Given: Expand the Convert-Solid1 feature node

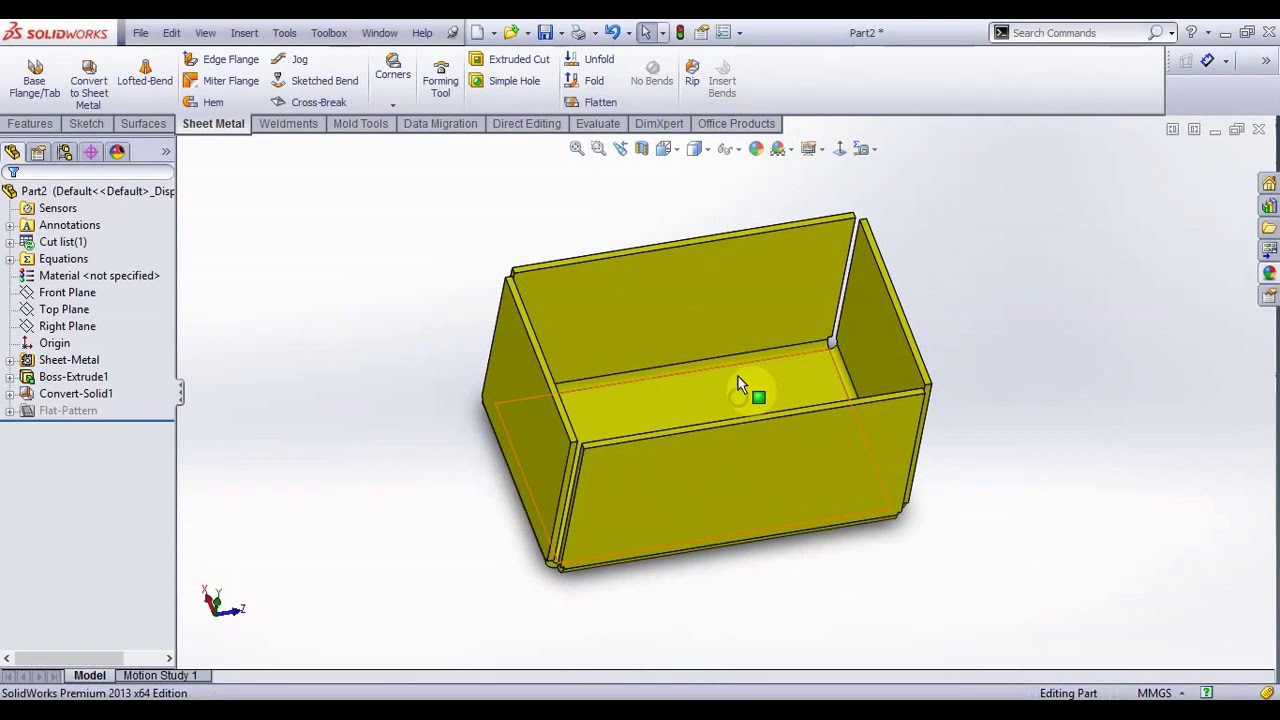Looking at the screenshot, I should click(x=10, y=394).
